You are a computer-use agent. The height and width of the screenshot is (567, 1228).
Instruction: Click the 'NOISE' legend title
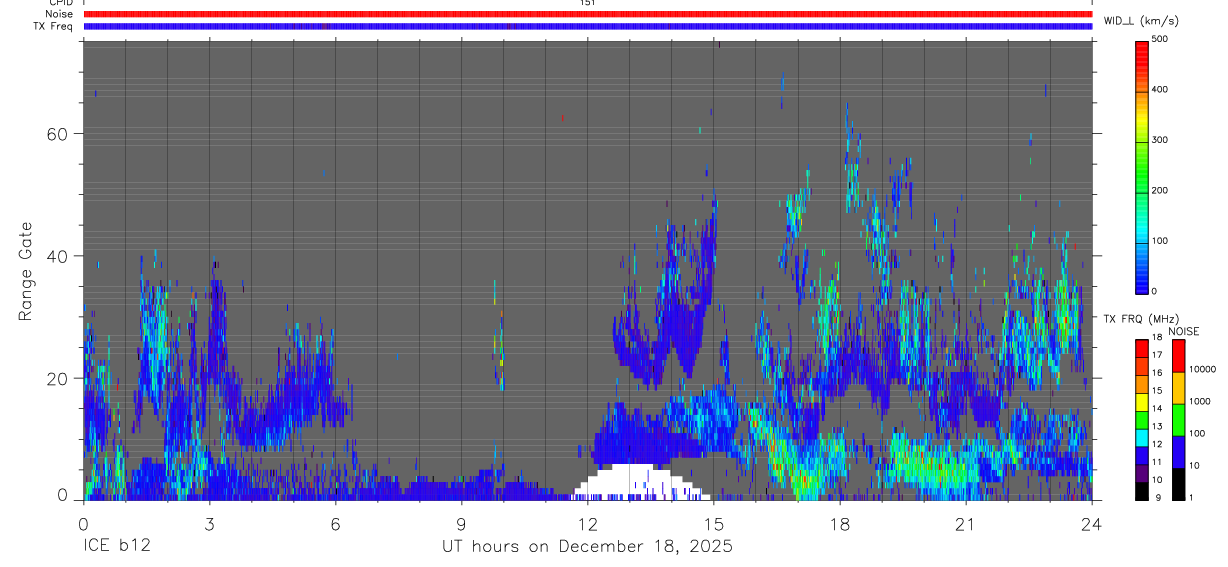(1184, 331)
